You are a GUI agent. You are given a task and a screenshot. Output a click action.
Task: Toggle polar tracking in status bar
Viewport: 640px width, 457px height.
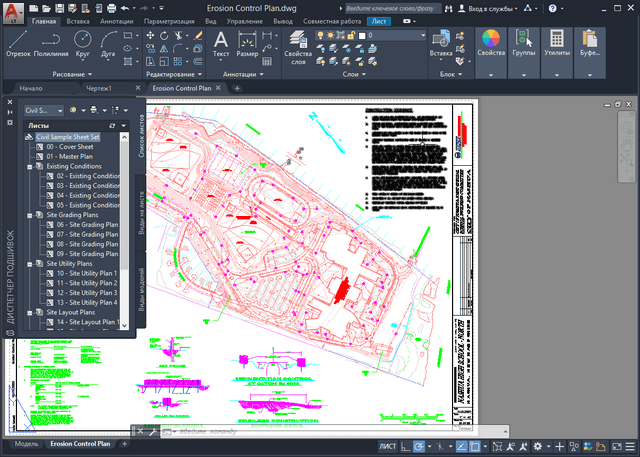pos(419,445)
